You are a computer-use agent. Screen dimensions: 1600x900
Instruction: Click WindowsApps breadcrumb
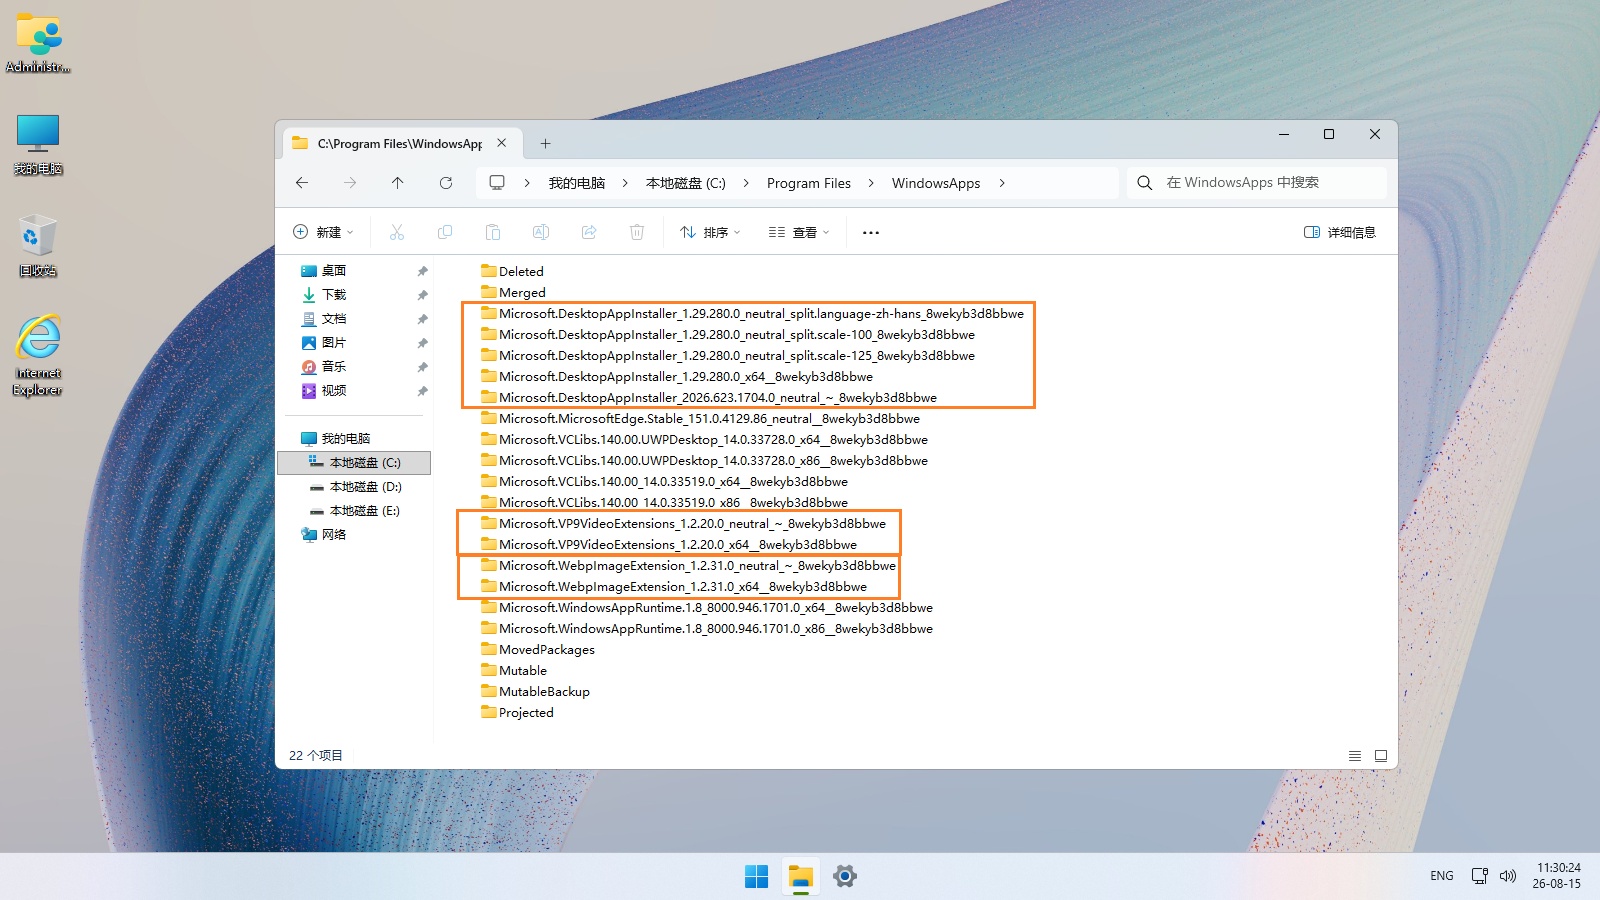(x=936, y=183)
